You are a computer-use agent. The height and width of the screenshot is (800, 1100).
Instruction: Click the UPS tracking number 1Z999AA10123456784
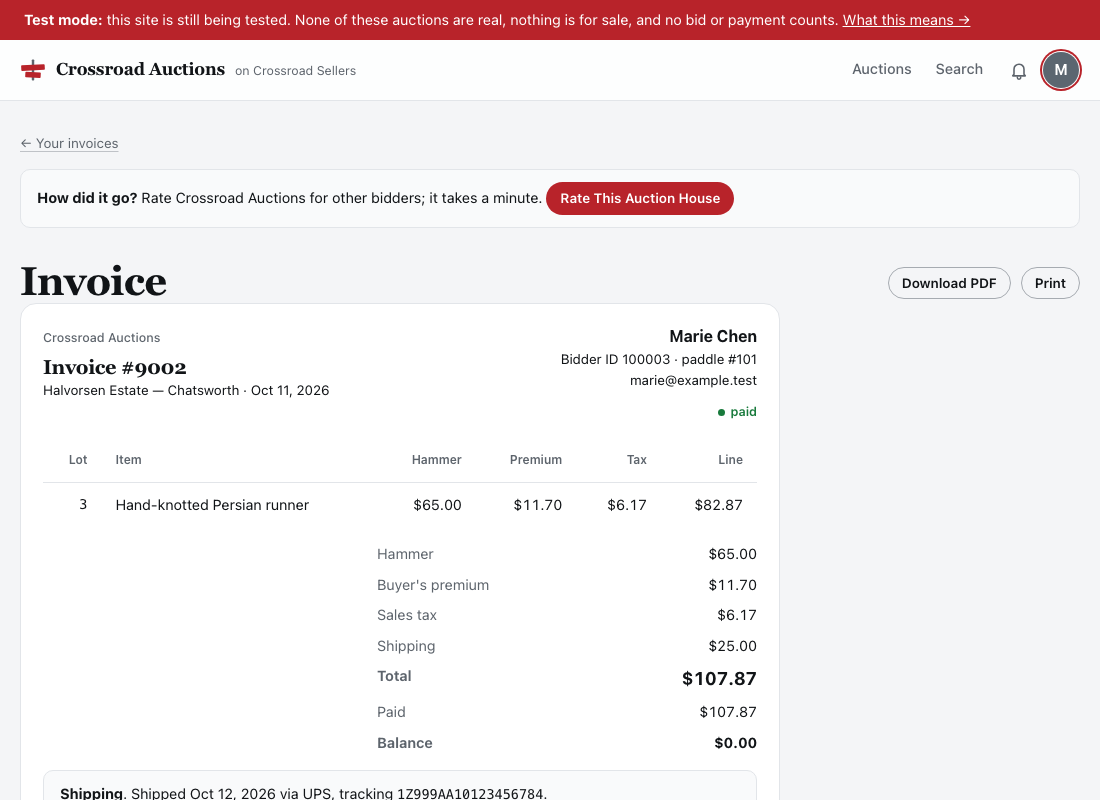[x=470, y=794]
